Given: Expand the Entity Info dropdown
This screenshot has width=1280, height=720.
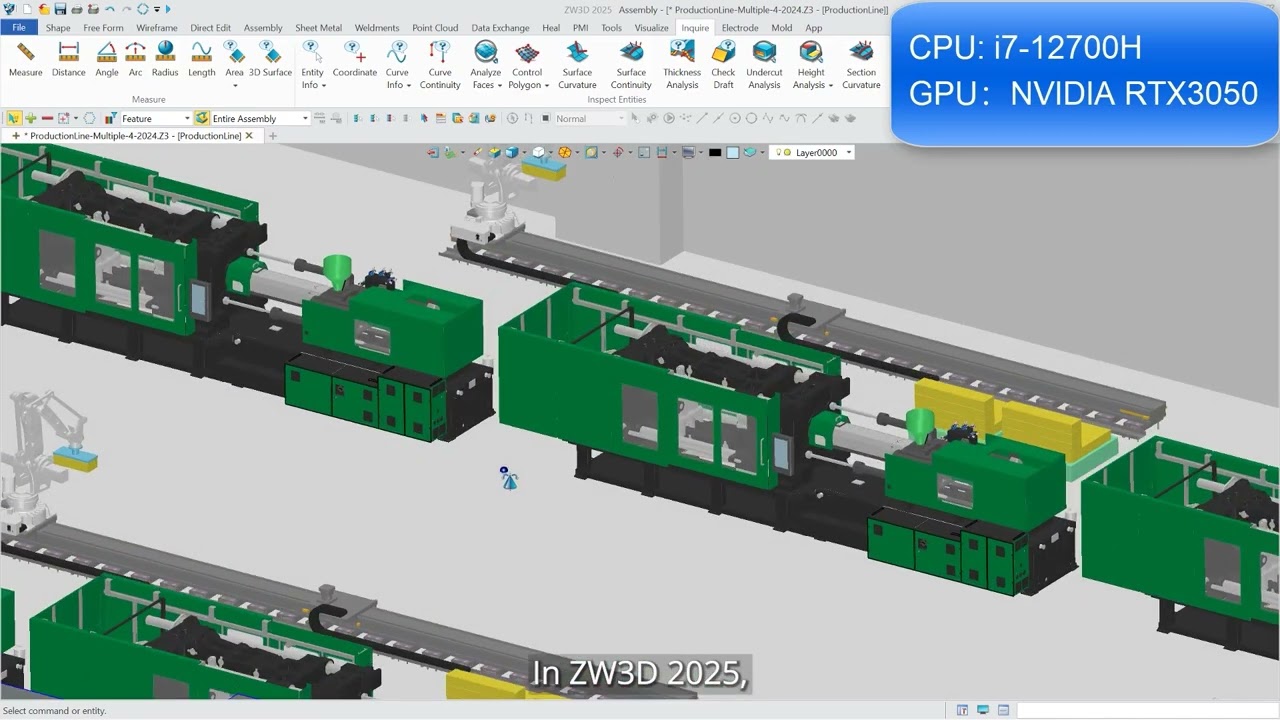Looking at the screenshot, I should point(324,86).
